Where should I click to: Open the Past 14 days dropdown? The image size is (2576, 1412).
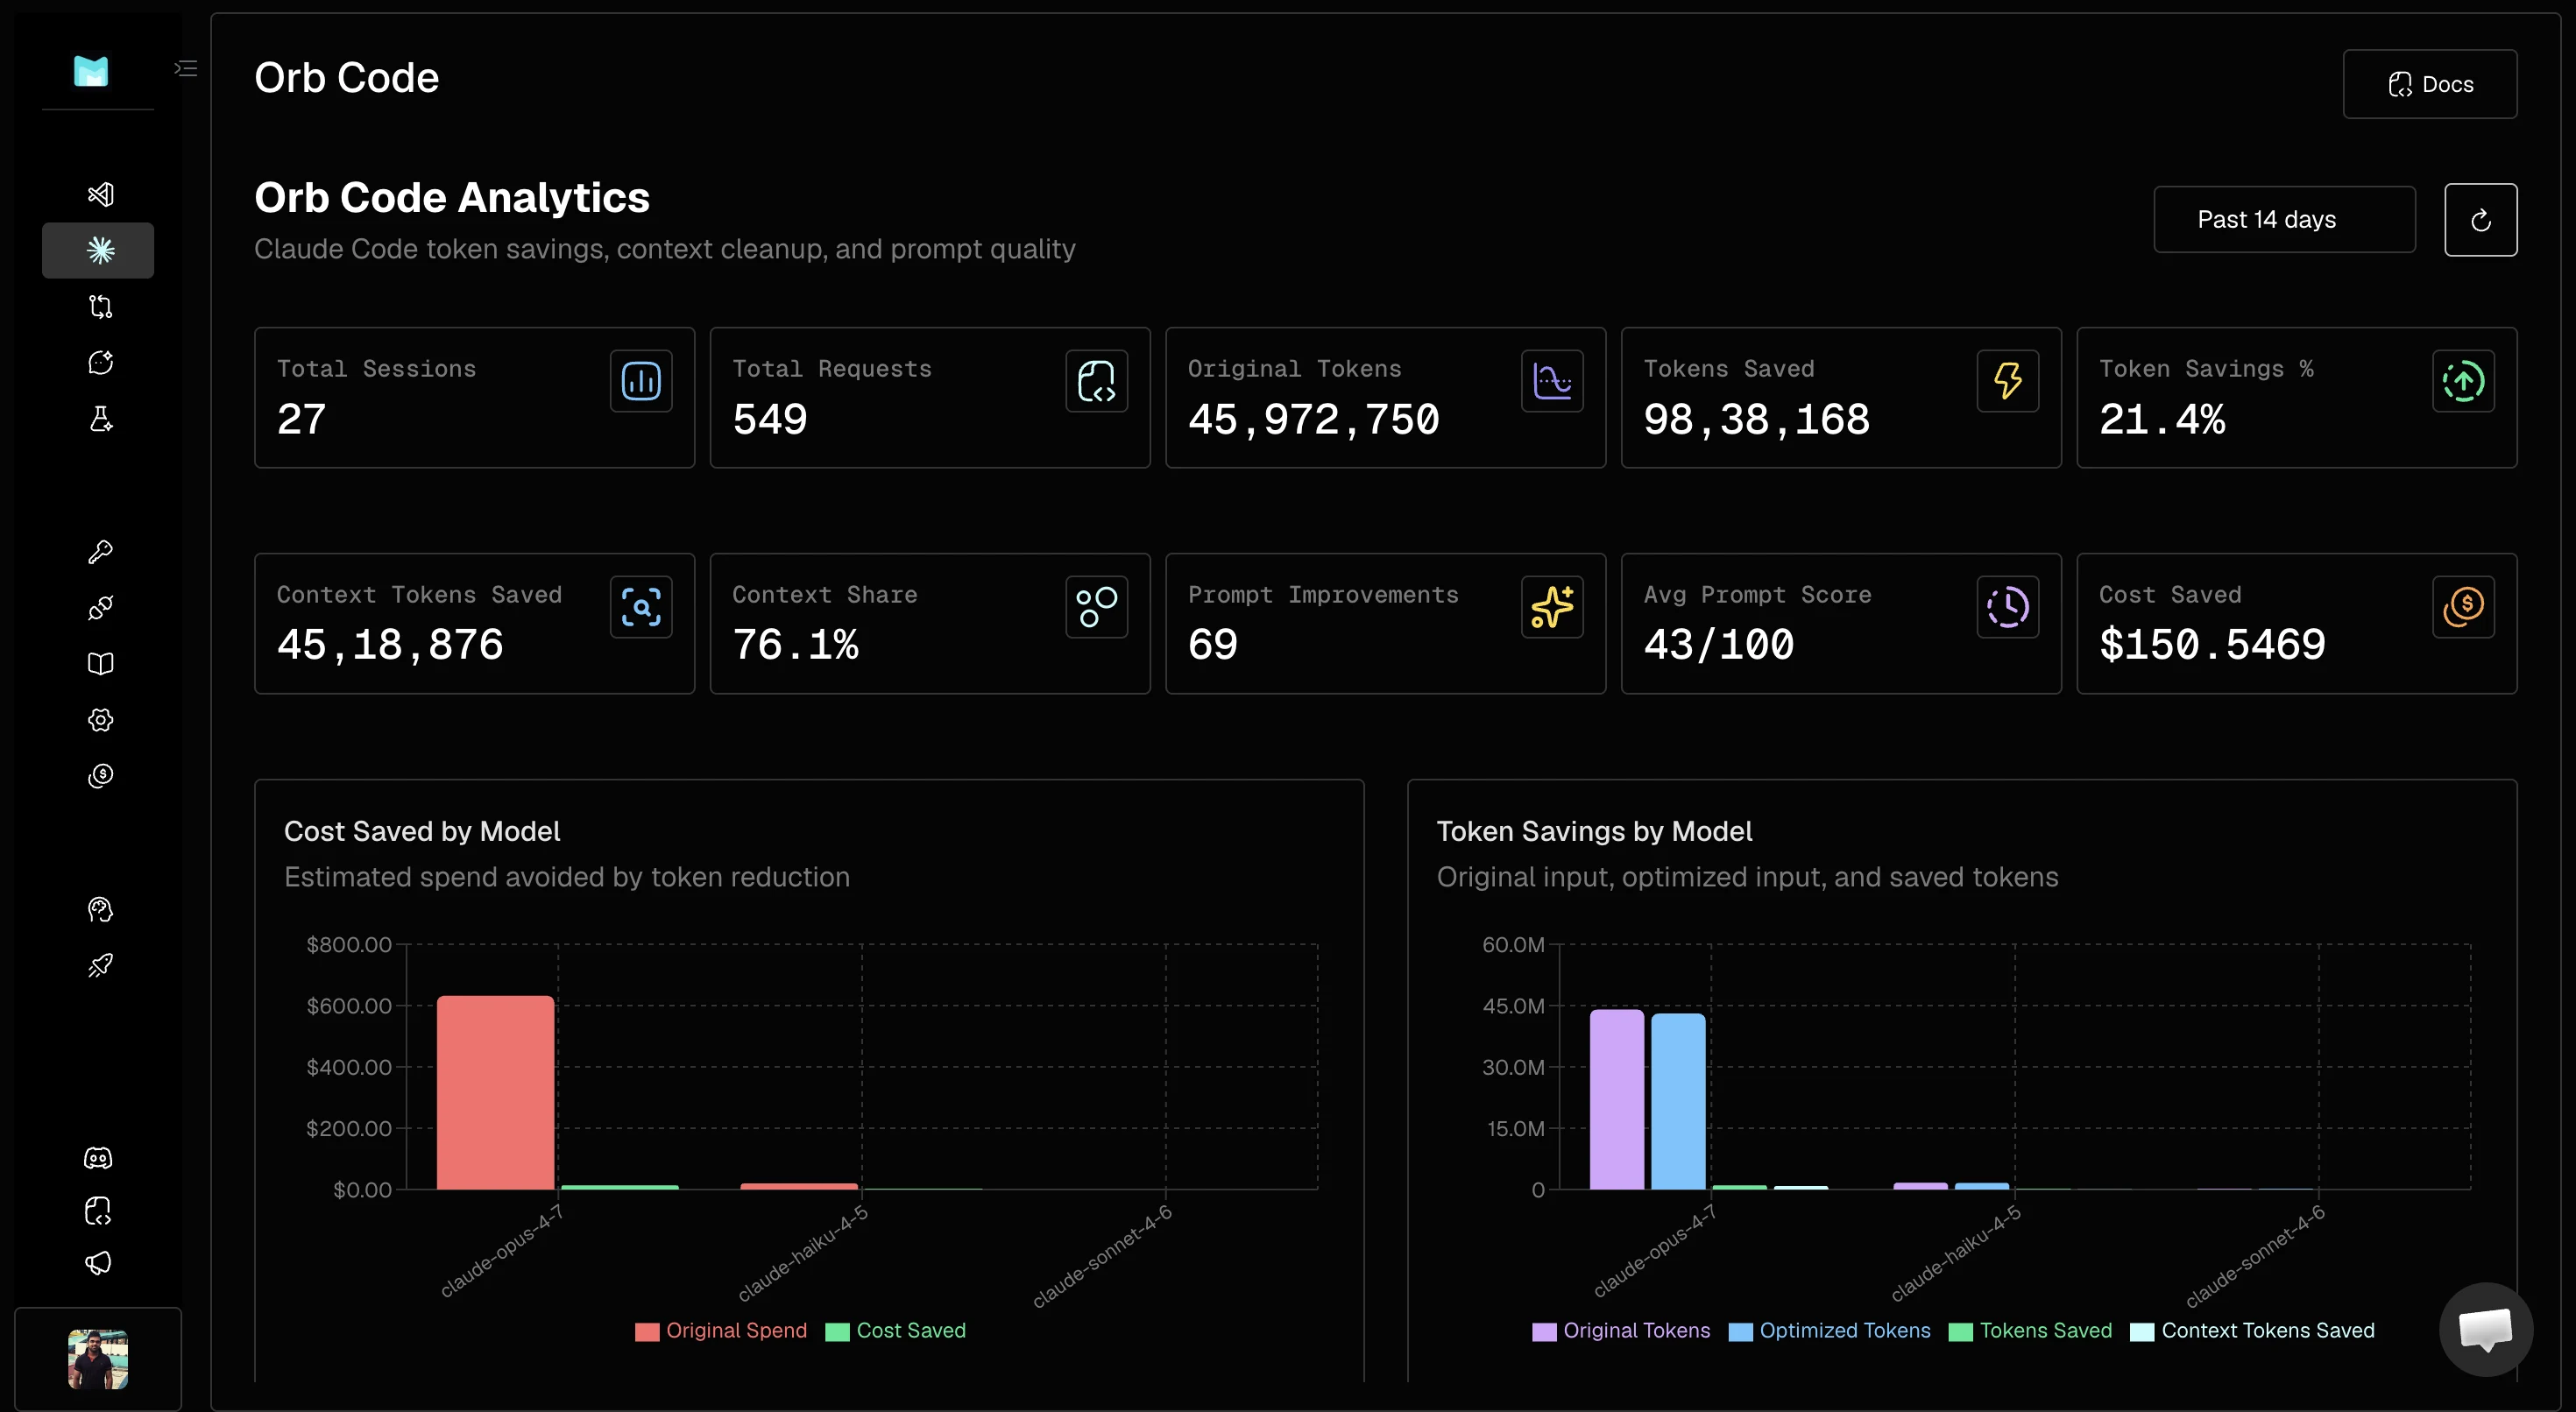click(x=2284, y=219)
